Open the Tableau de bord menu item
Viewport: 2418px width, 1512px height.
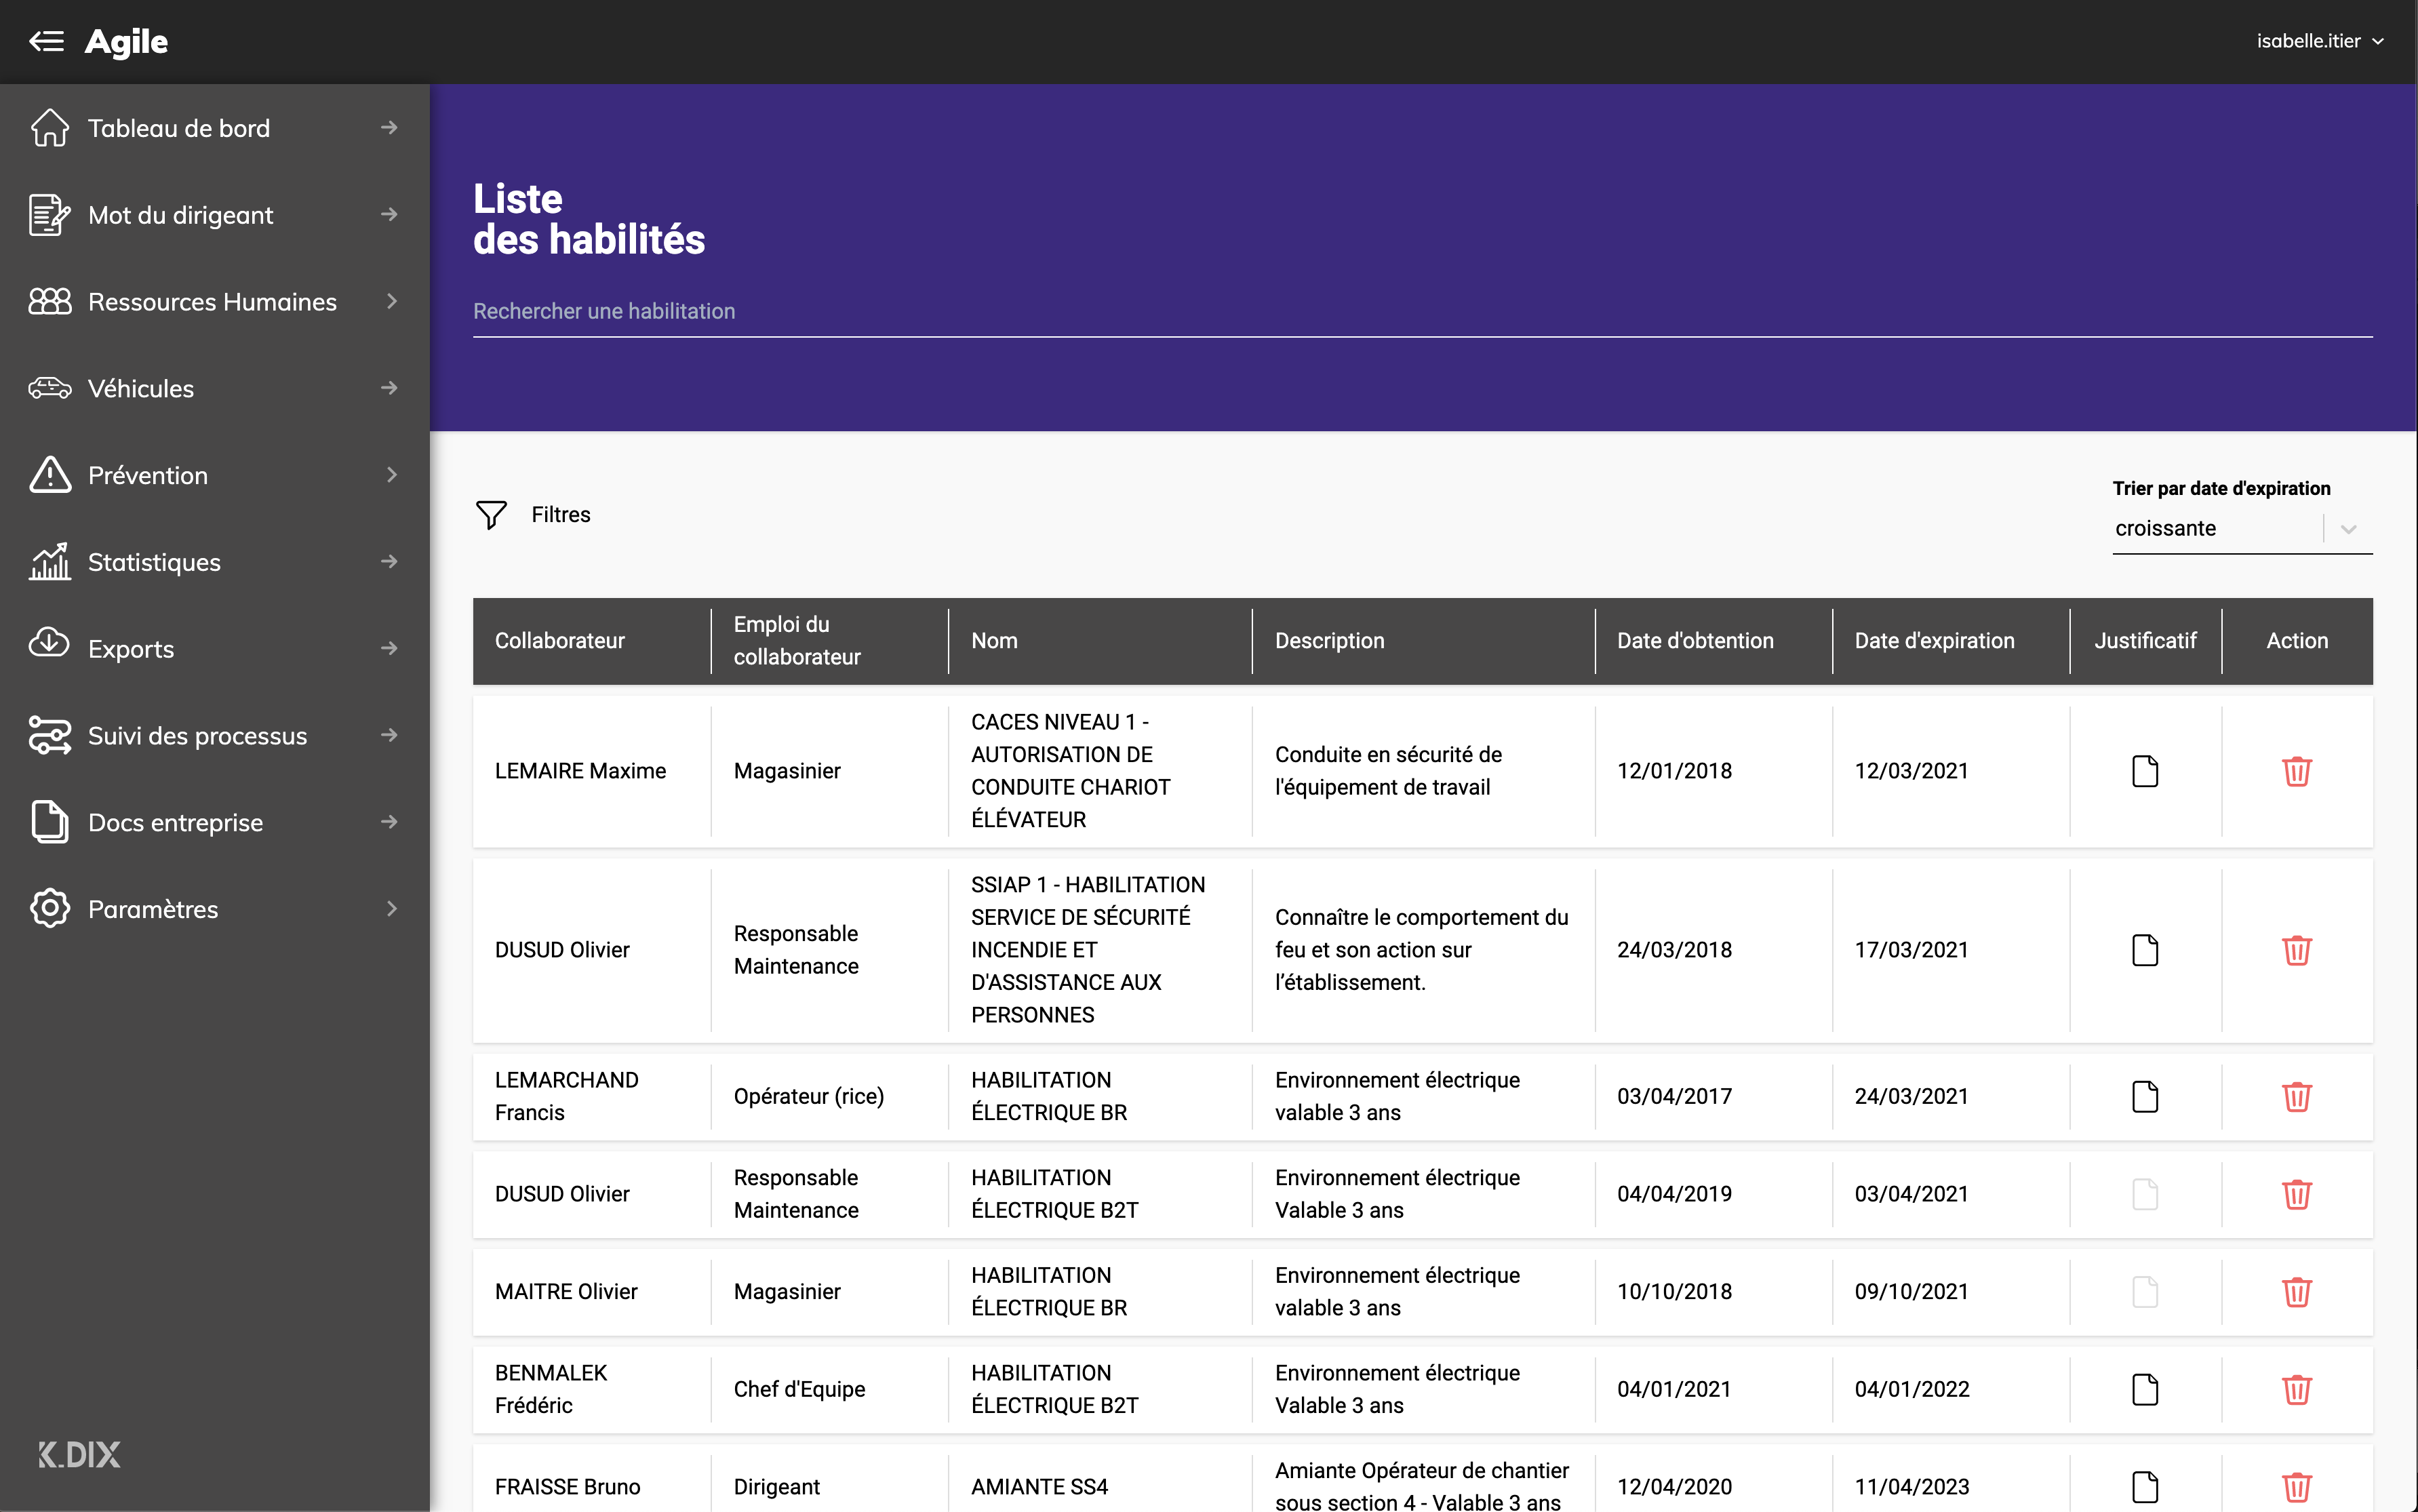215,128
